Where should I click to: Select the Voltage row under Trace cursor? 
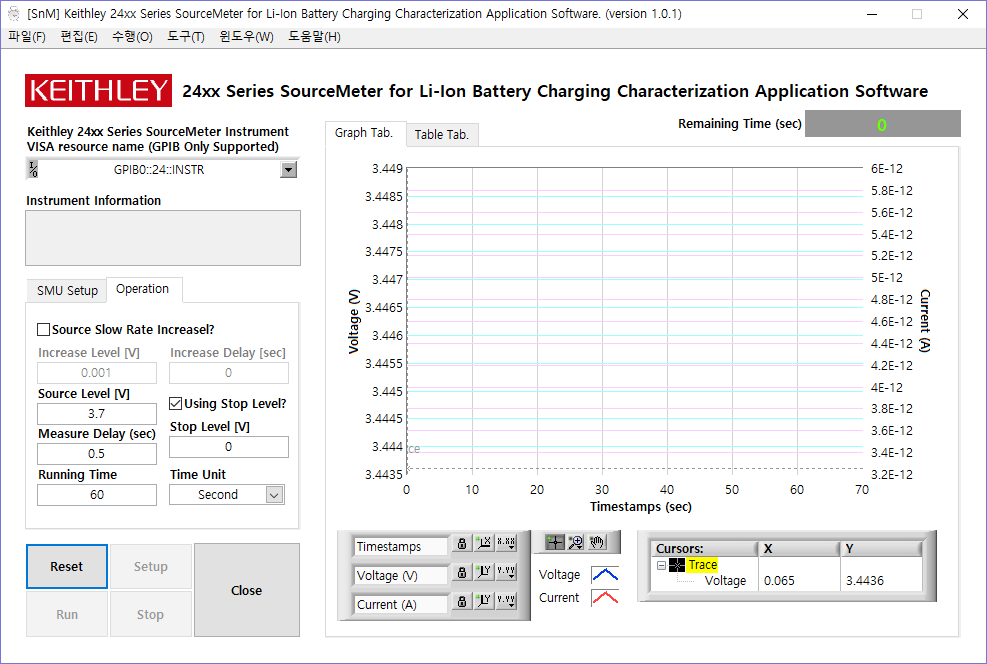(725, 581)
